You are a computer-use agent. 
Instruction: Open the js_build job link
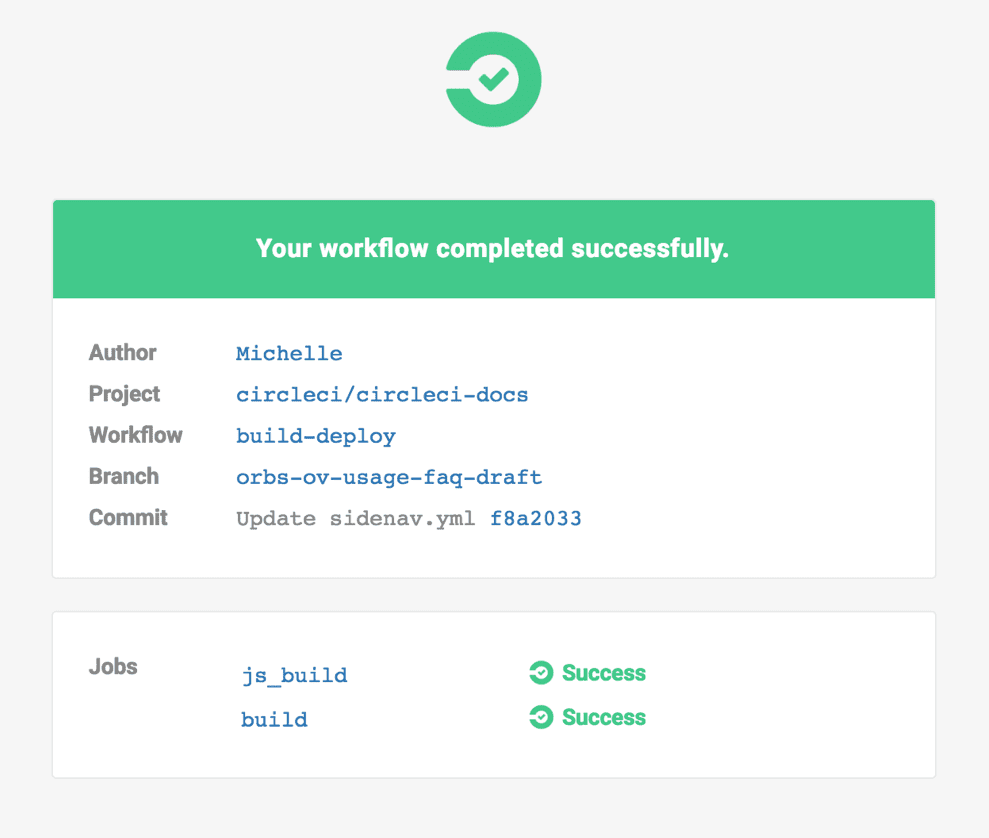[x=294, y=675]
